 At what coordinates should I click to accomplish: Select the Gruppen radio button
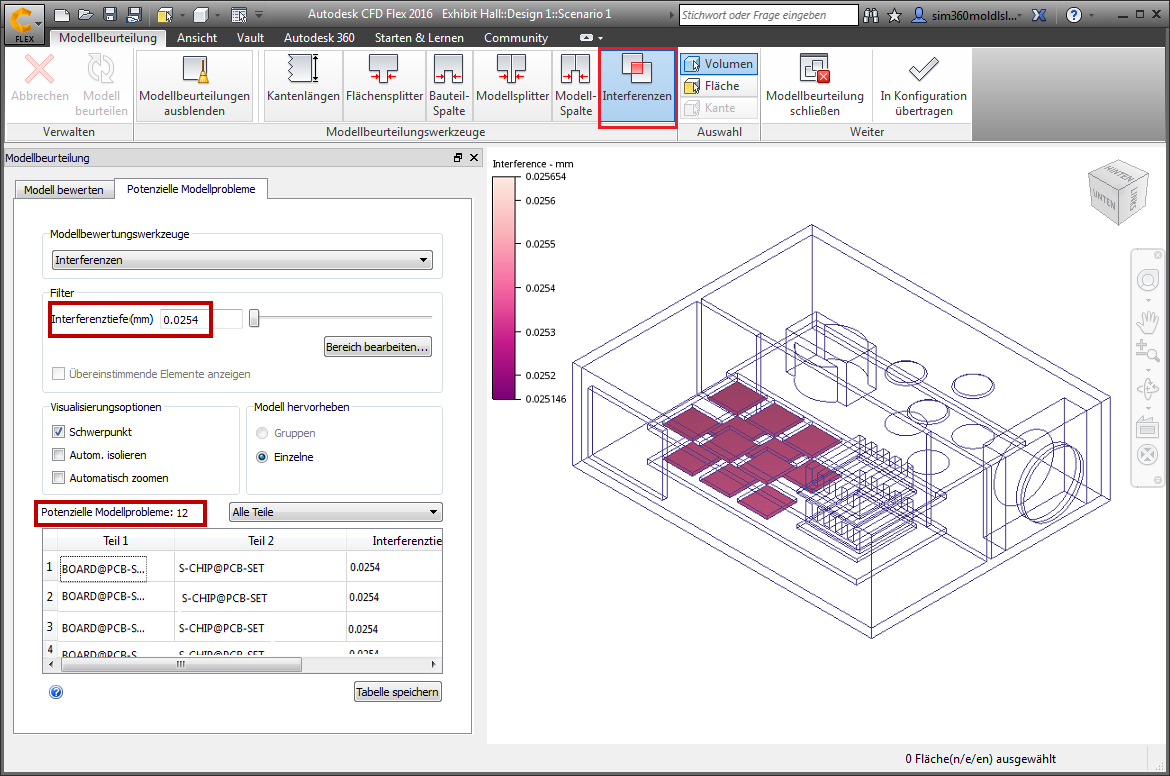pos(262,434)
